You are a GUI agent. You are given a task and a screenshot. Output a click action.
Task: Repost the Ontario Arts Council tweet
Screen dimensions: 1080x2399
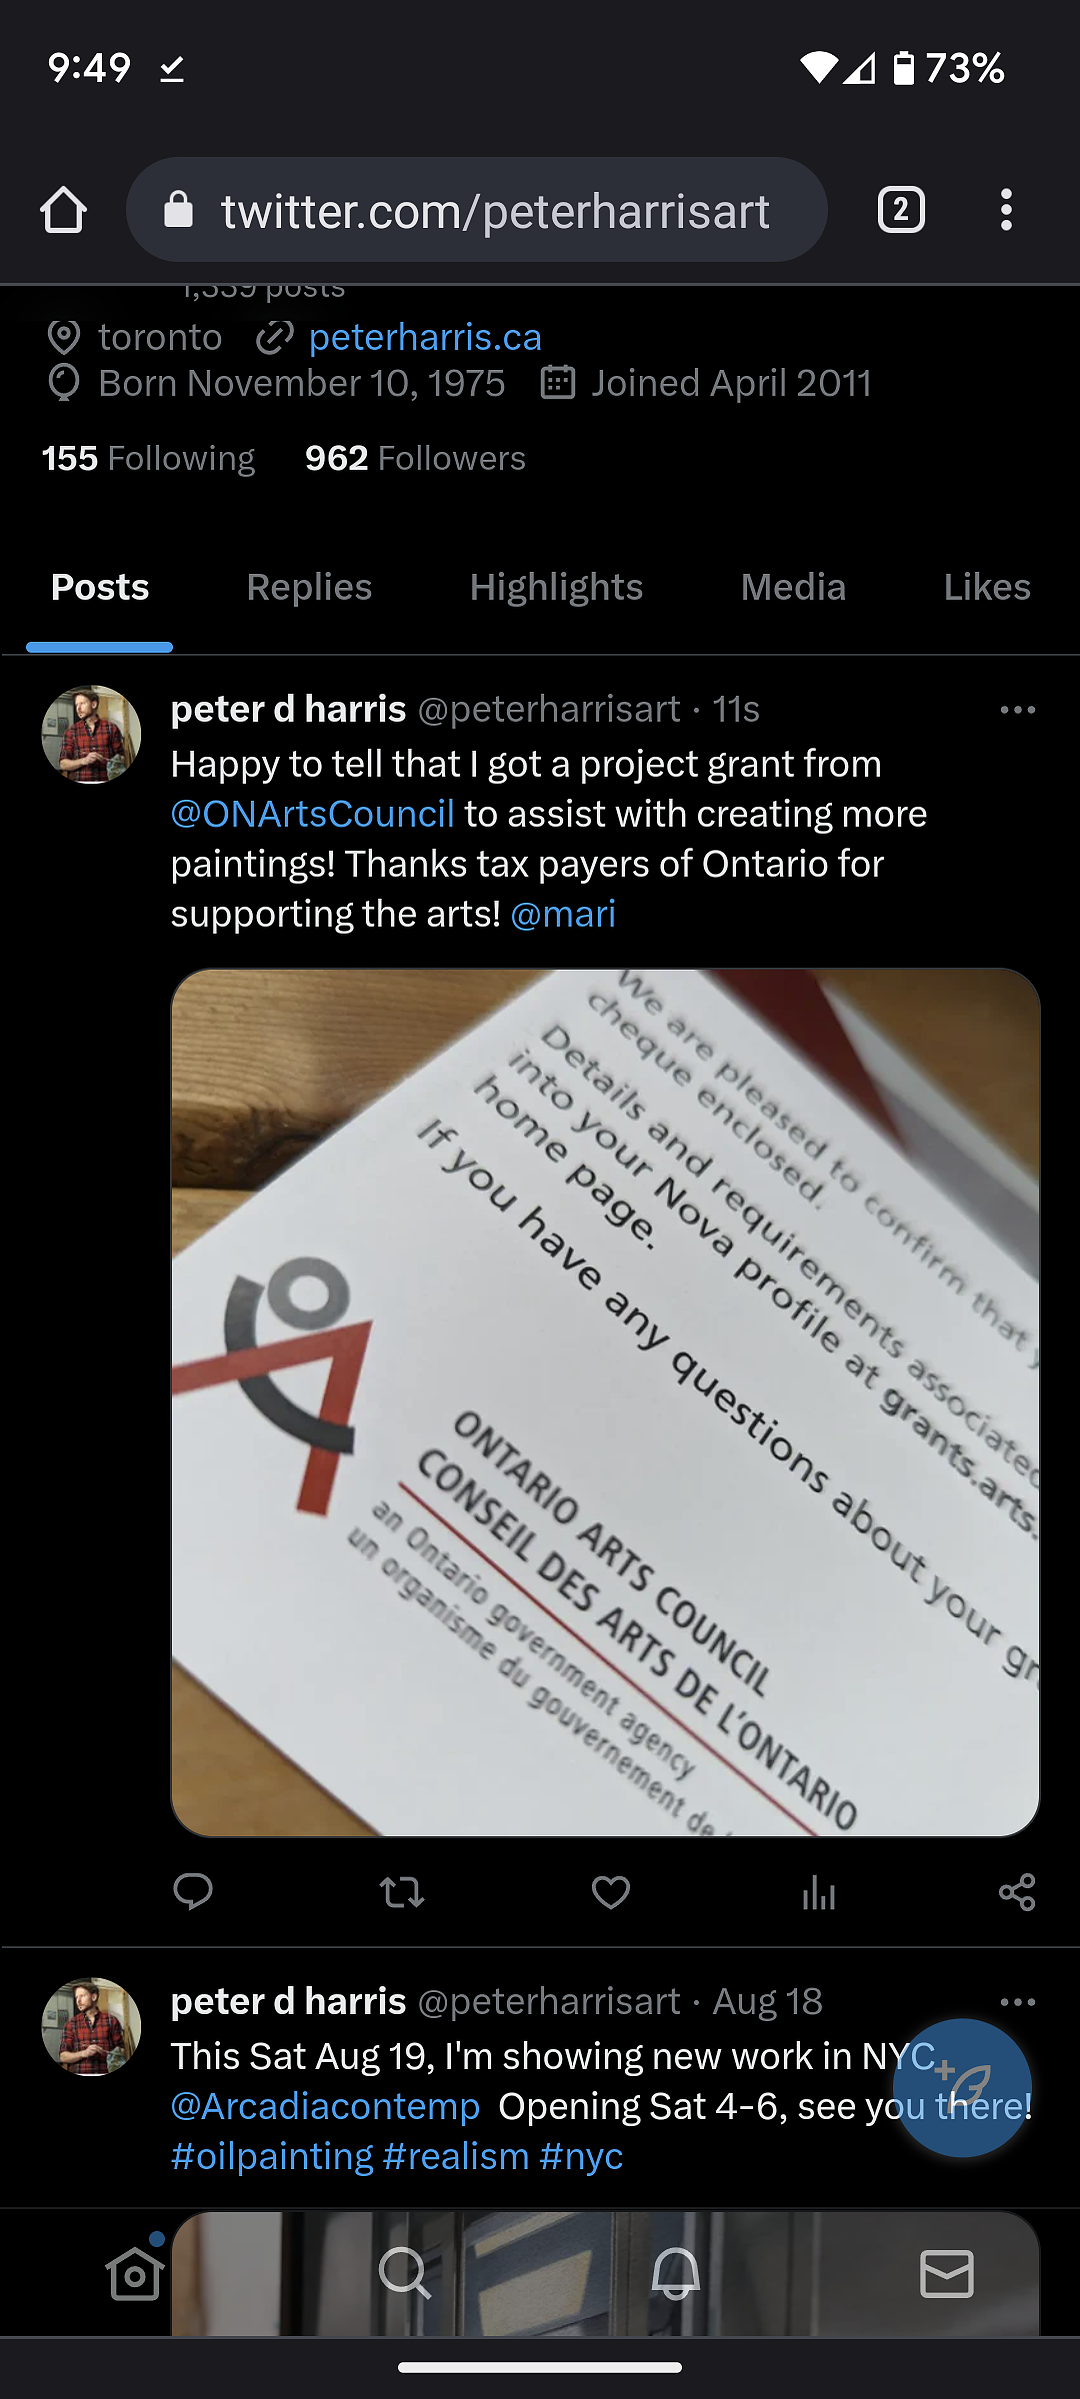(402, 1891)
